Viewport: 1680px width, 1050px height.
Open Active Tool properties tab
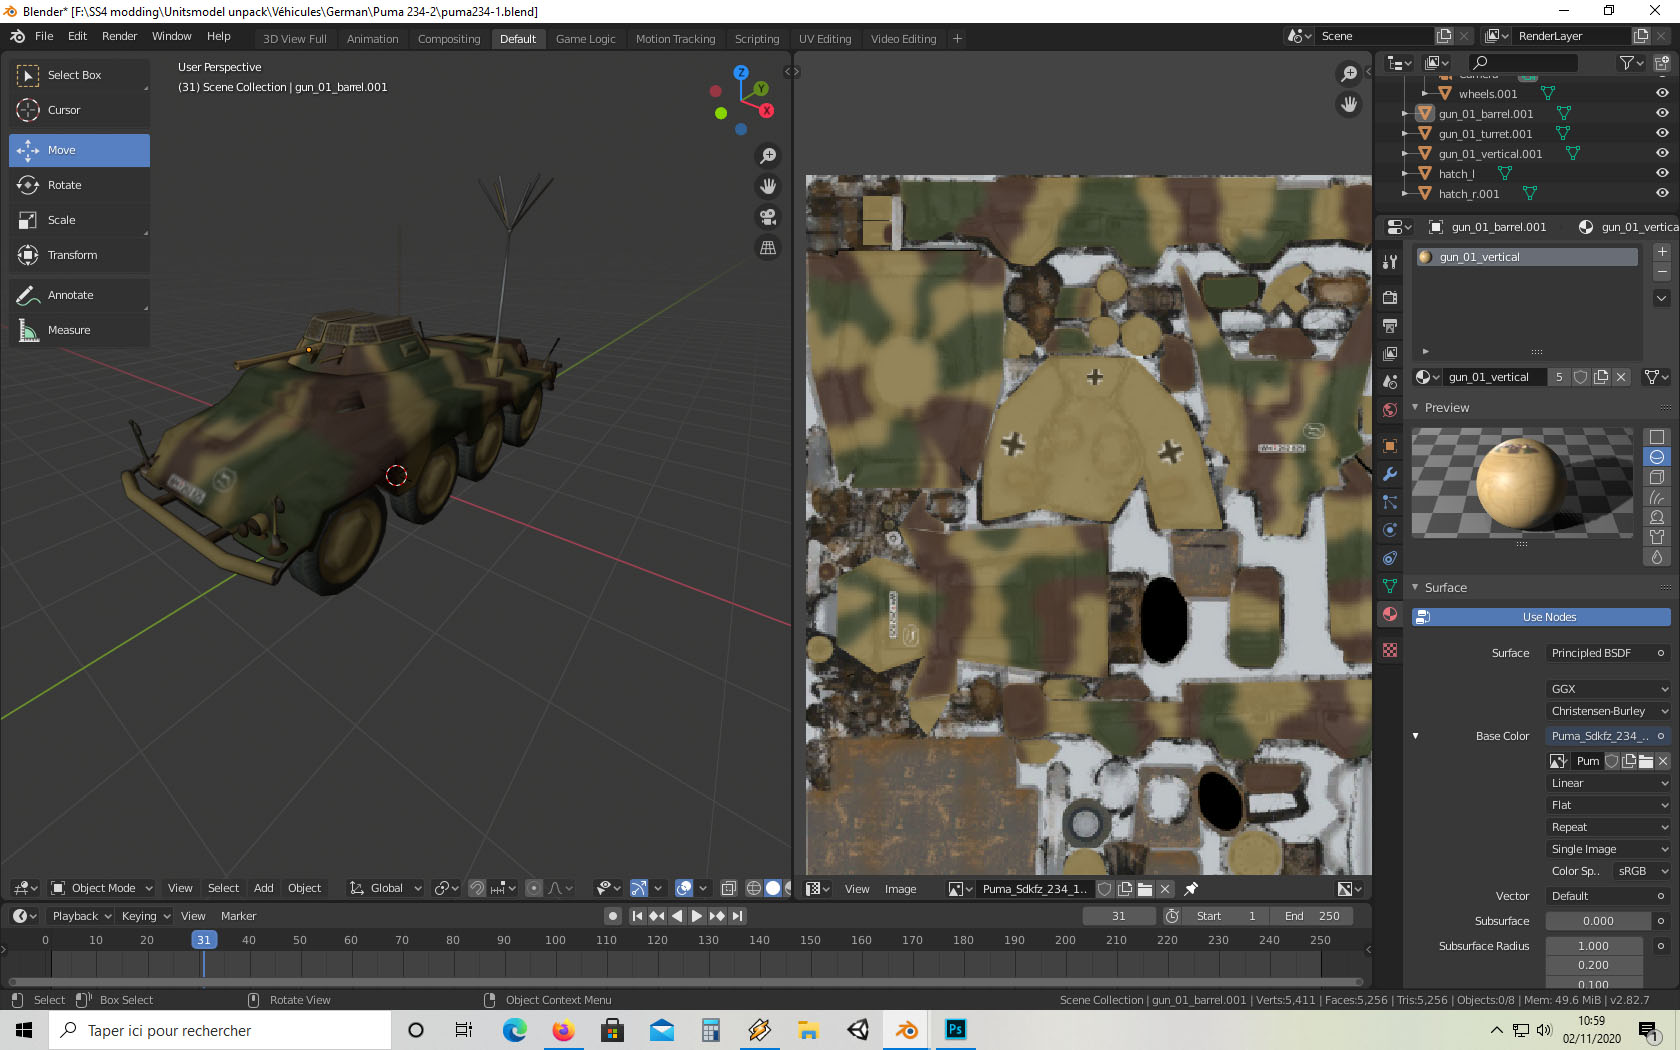pos(1390,262)
